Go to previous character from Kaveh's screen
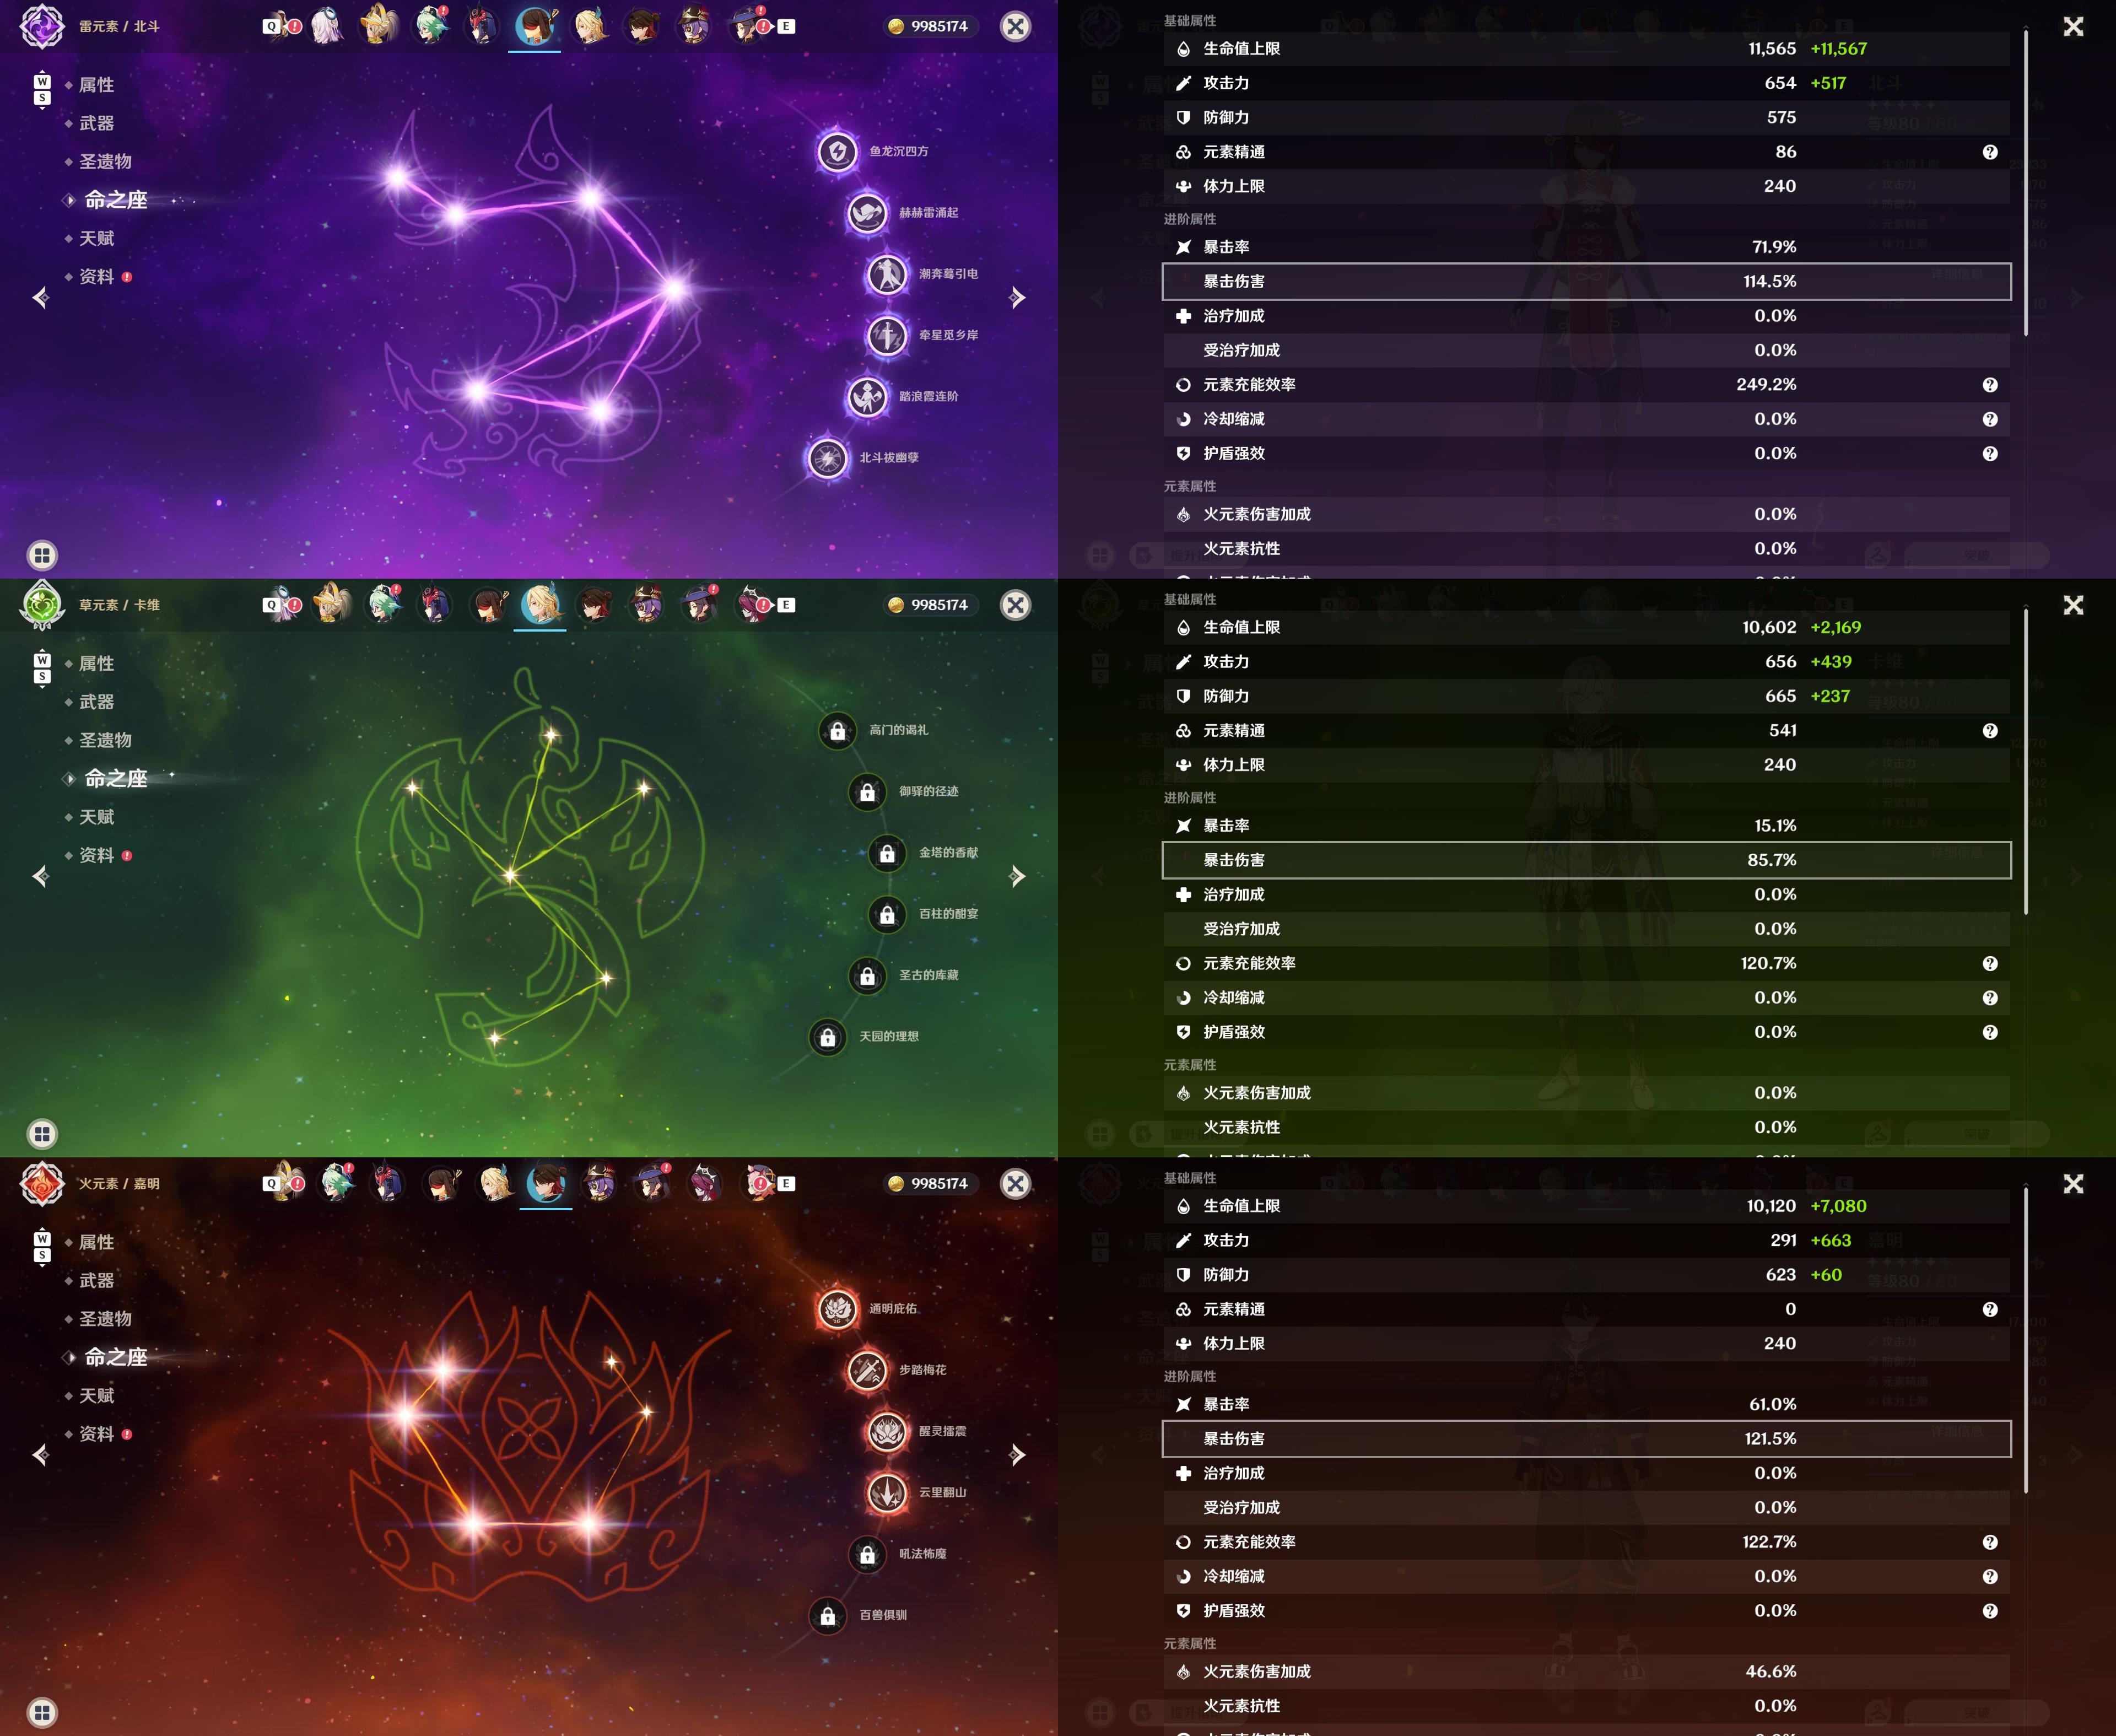This screenshot has width=2116, height=1736. 41,877
